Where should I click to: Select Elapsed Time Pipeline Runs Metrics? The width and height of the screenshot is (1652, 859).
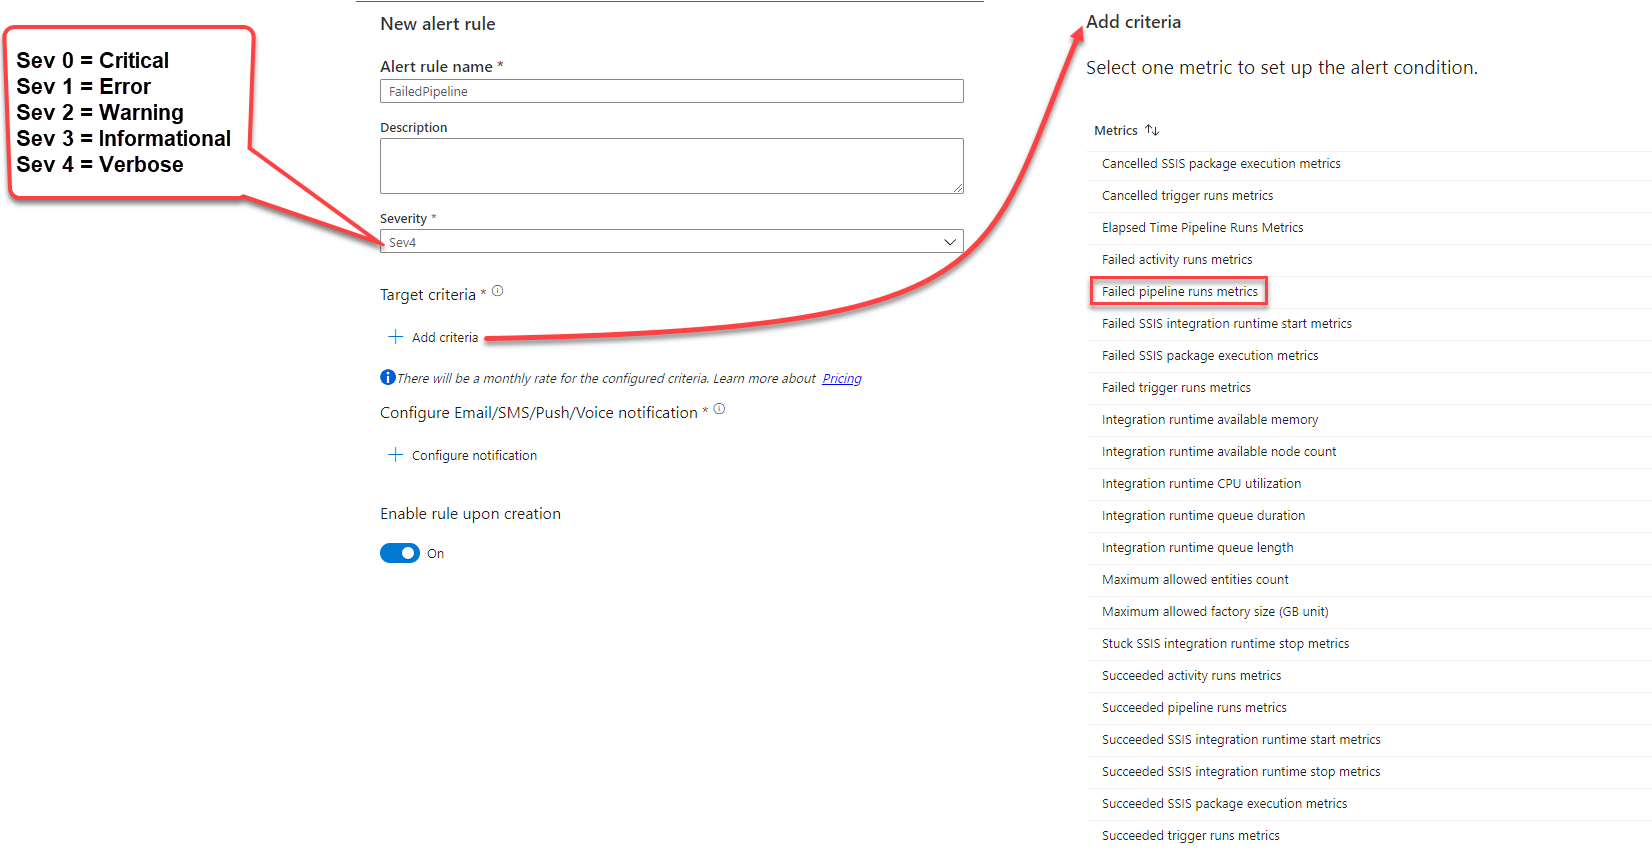click(1202, 228)
